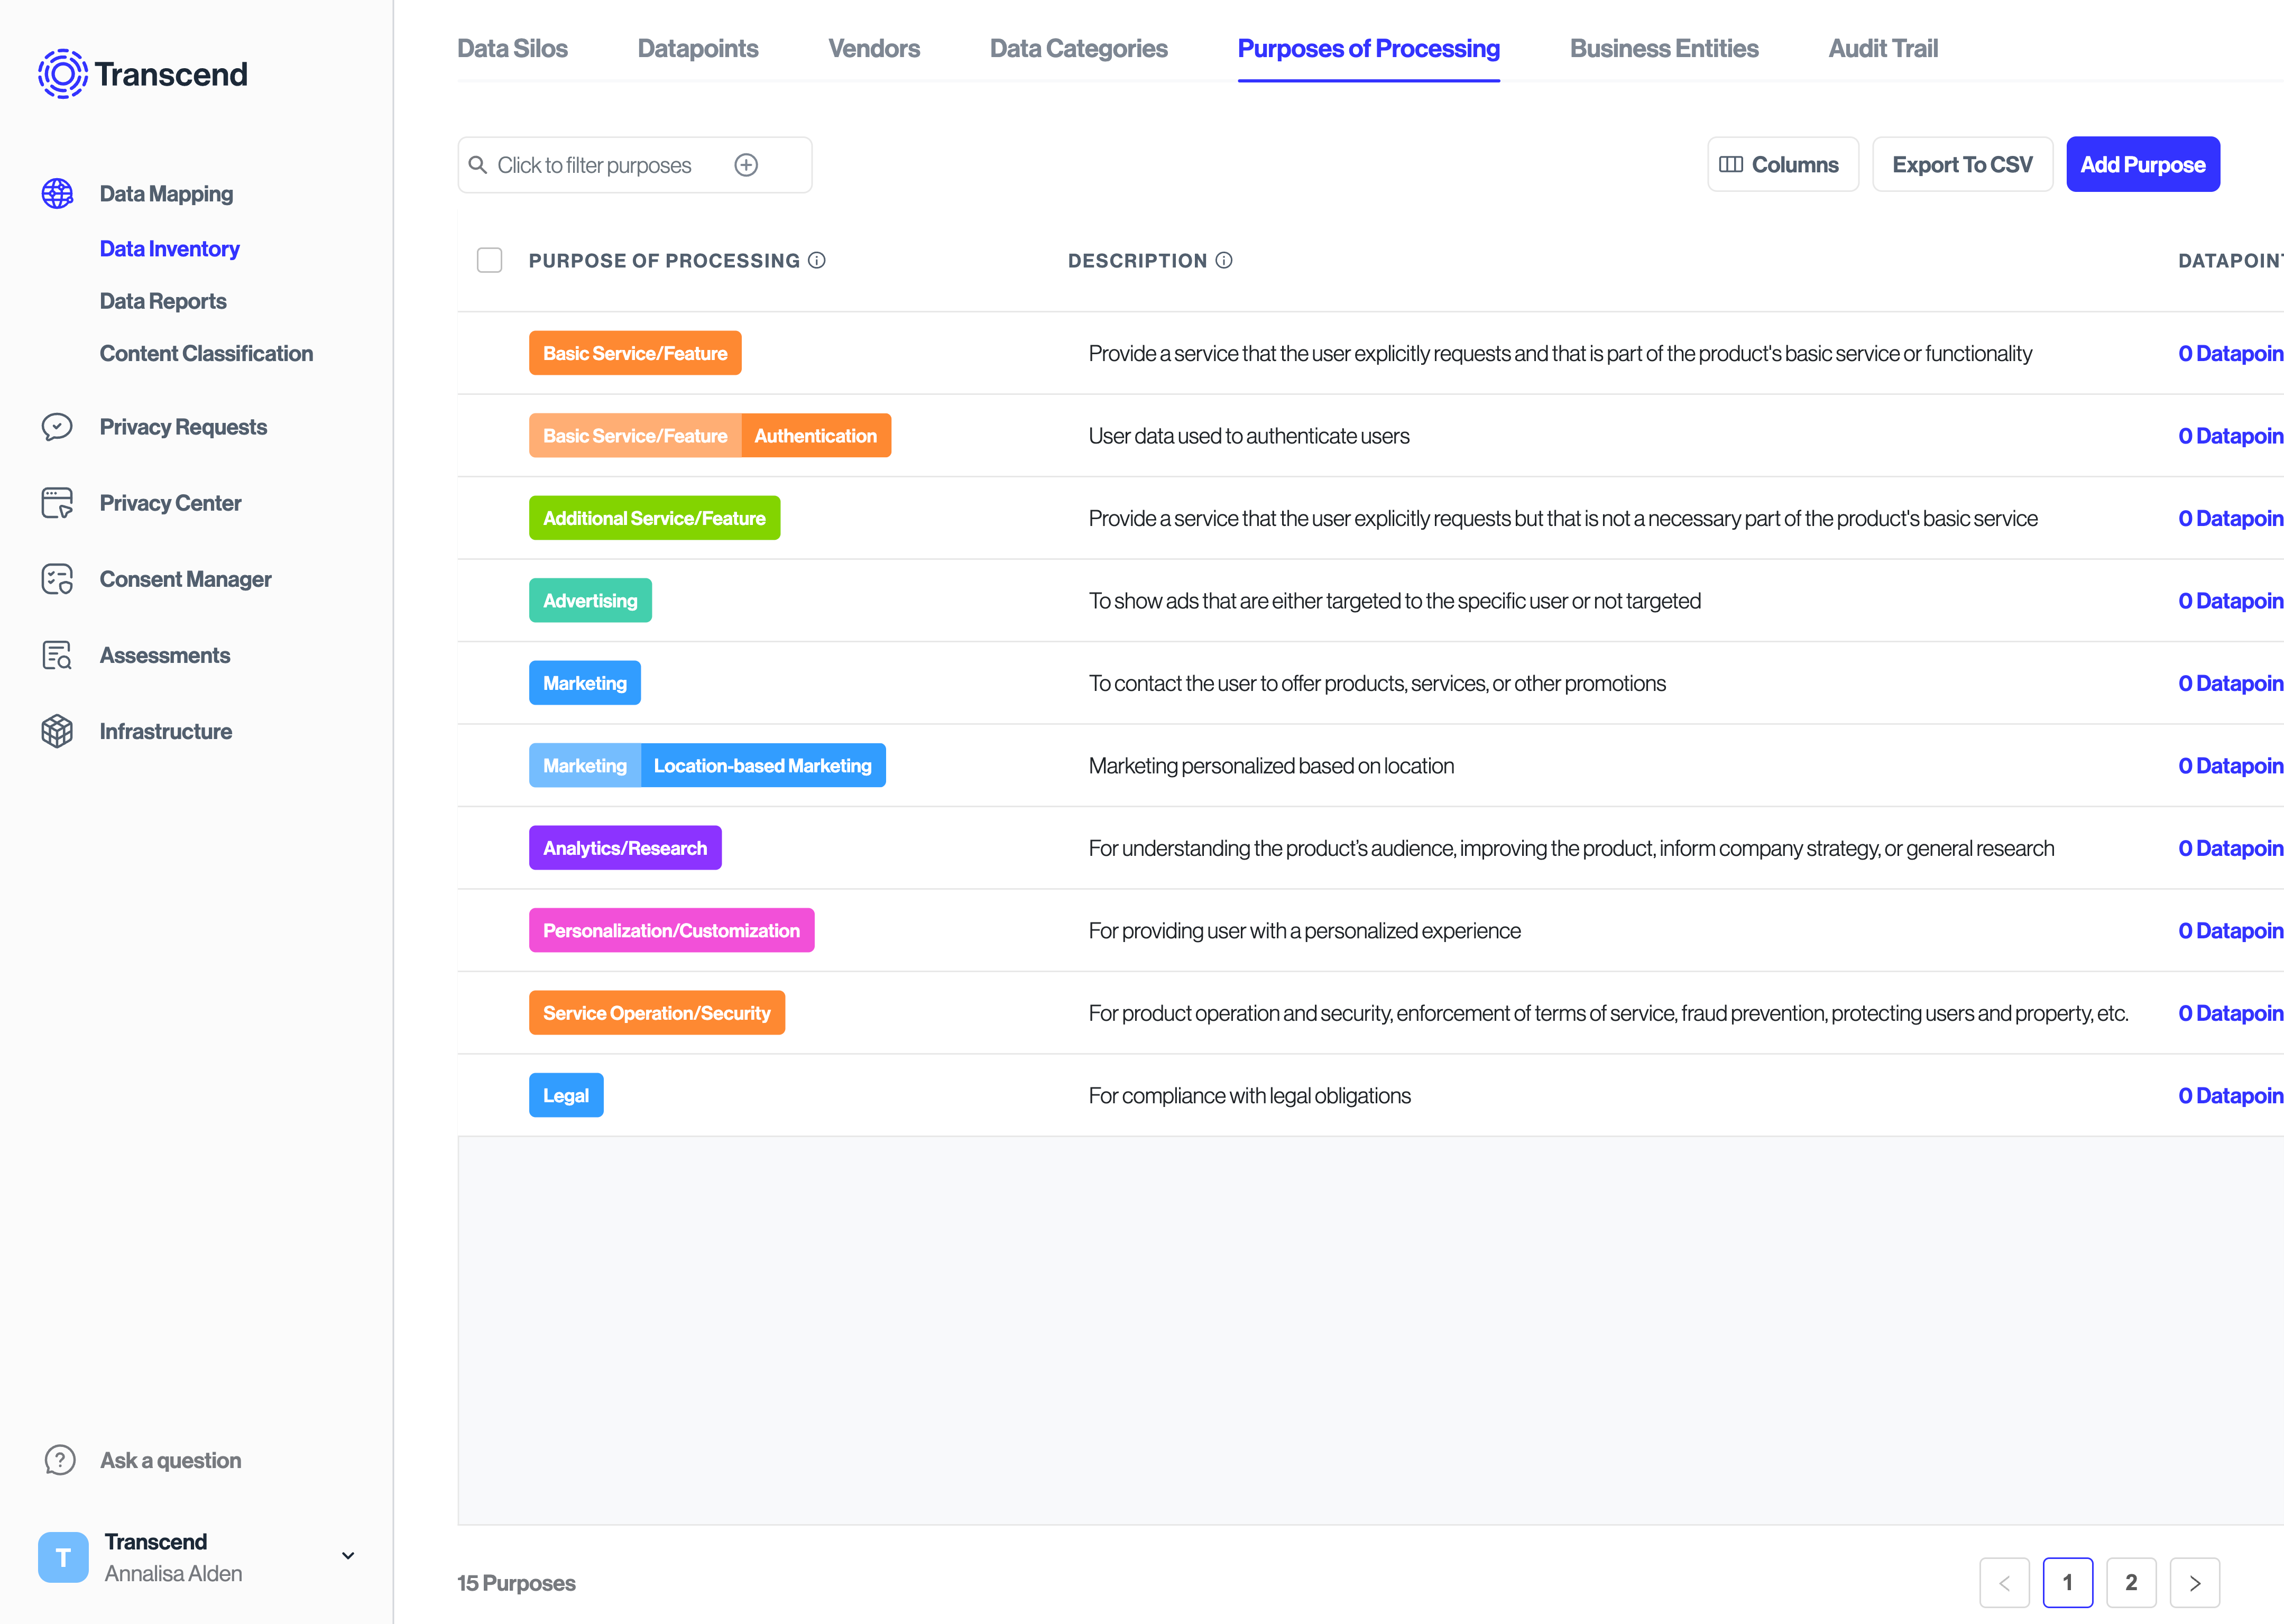Switch to the Audit Trail tab
Screen dimensions: 2284x1624
[x=1883, y=47]
